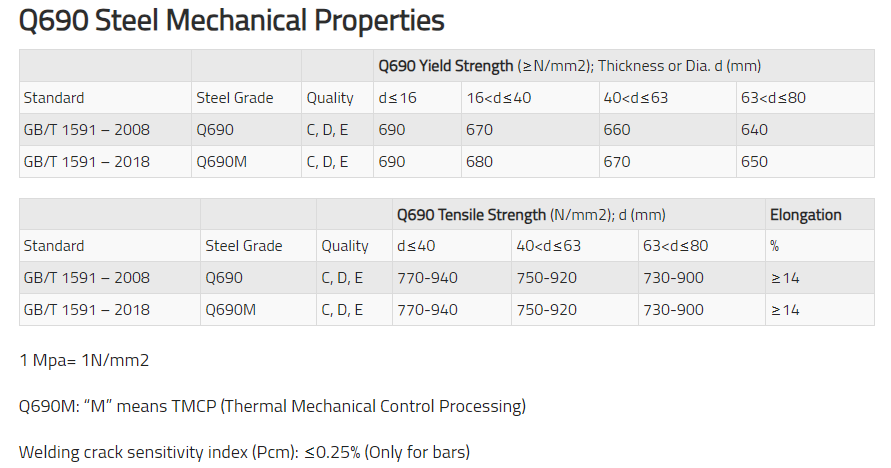Click the Elongation column header

pyautogui.click(x=805, y=214)
